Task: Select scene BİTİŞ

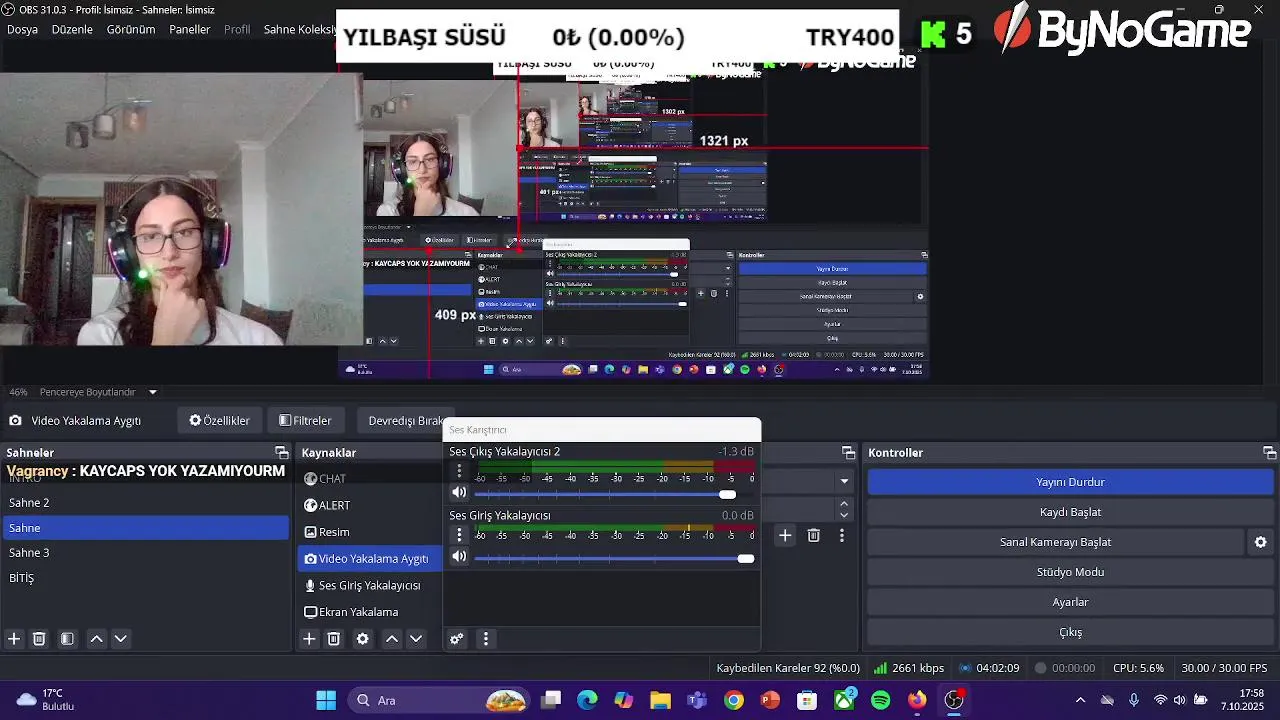Action: (145, 578)
